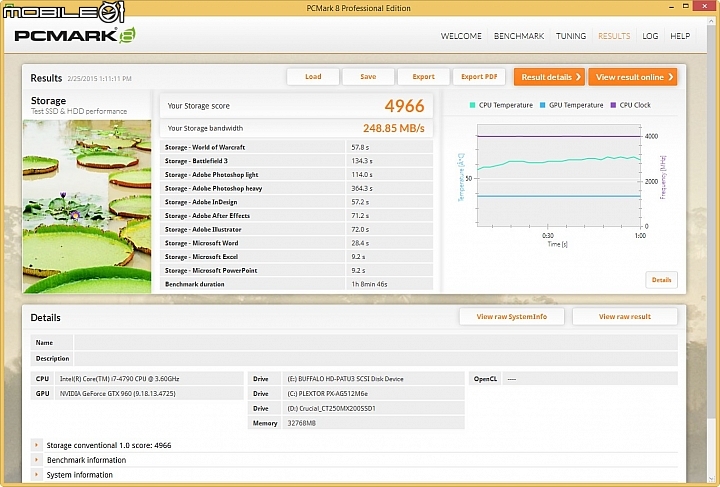Click the PLEXTOR PX-AG512M6e drive entry
The image size is (720, 487).
click(x=373, y=393)
